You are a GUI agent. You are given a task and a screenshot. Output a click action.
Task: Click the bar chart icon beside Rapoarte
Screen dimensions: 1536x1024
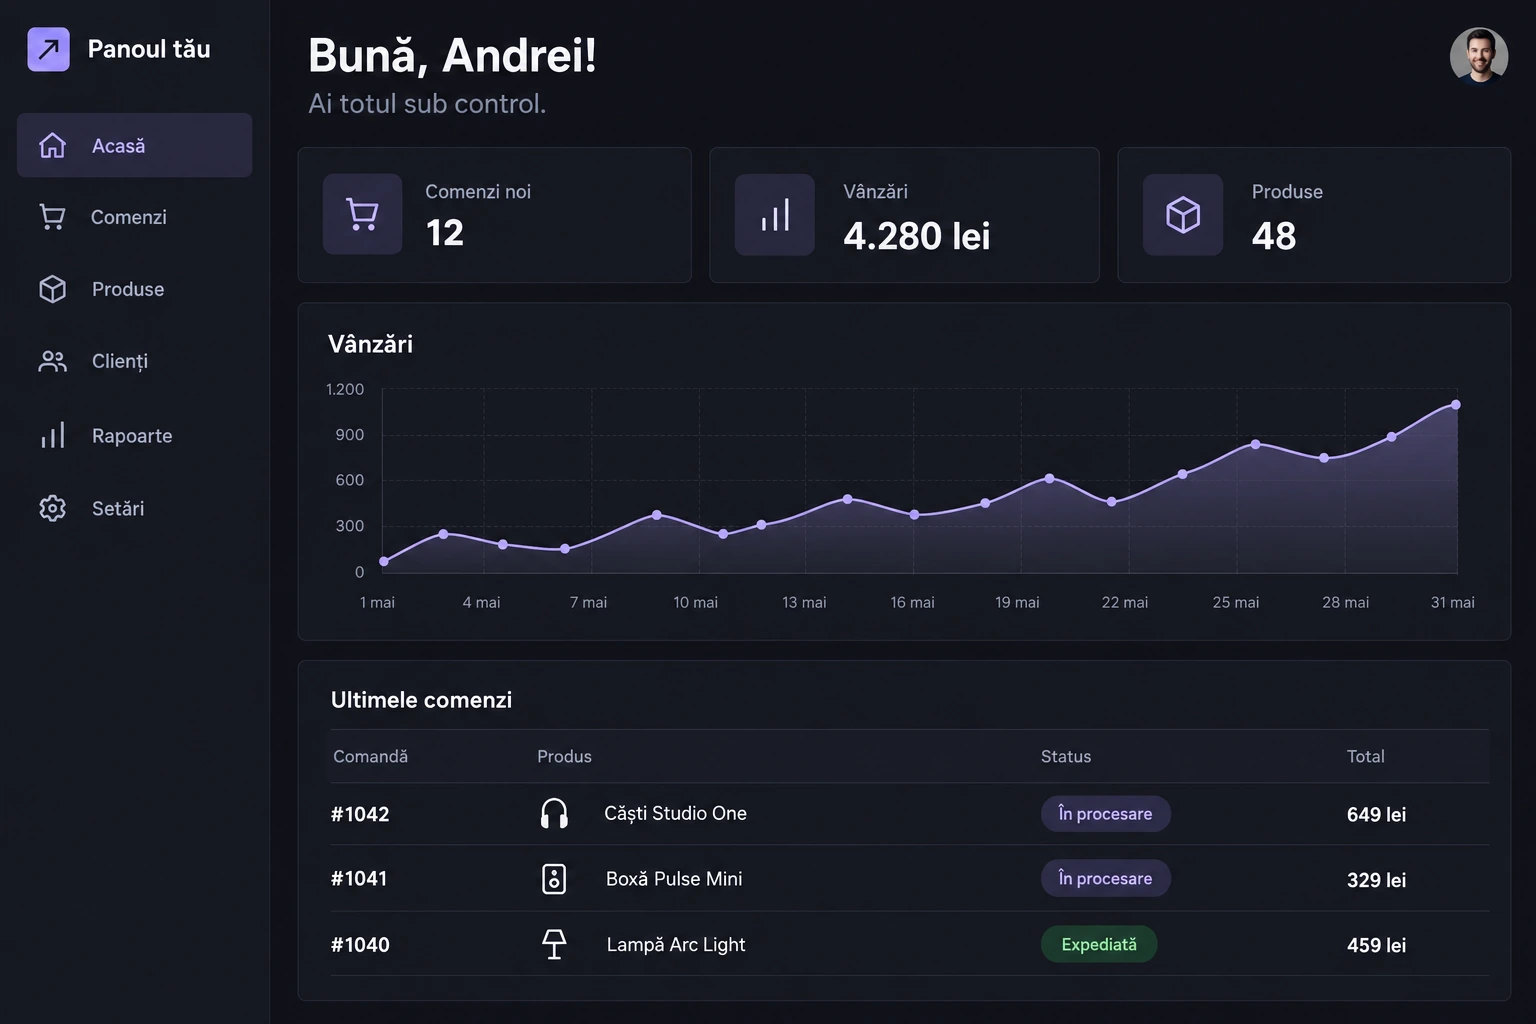tap(52, 435)
